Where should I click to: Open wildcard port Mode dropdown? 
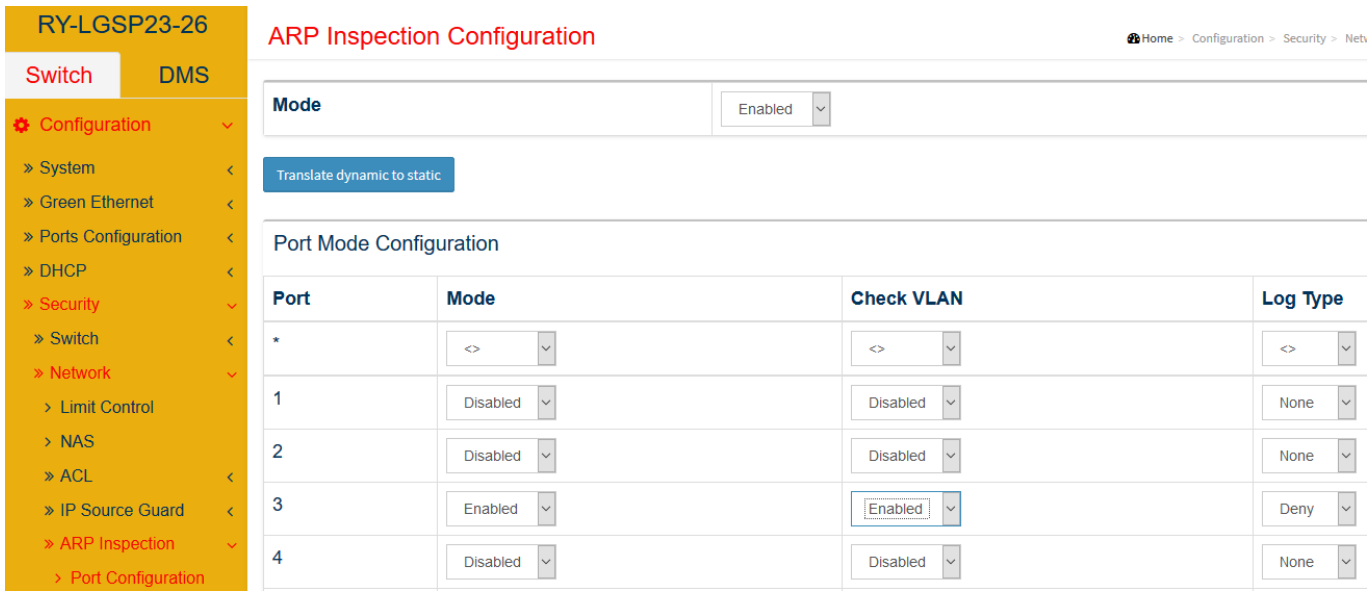(501, 348)
